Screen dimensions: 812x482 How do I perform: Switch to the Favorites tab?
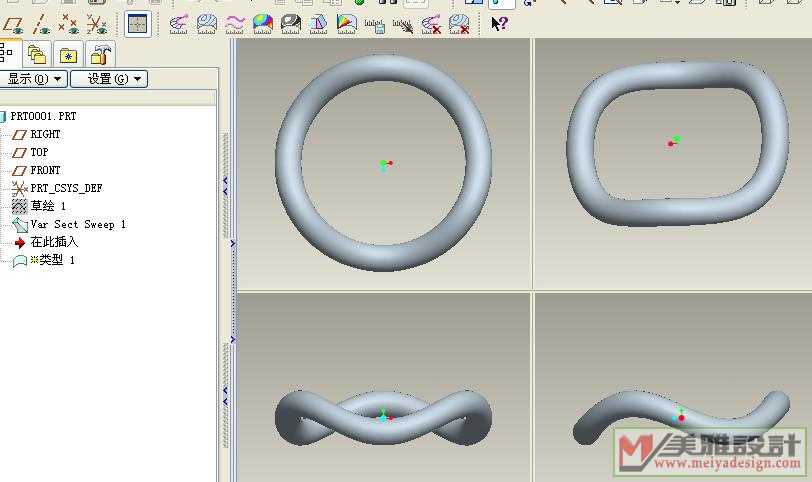point(68,54)
